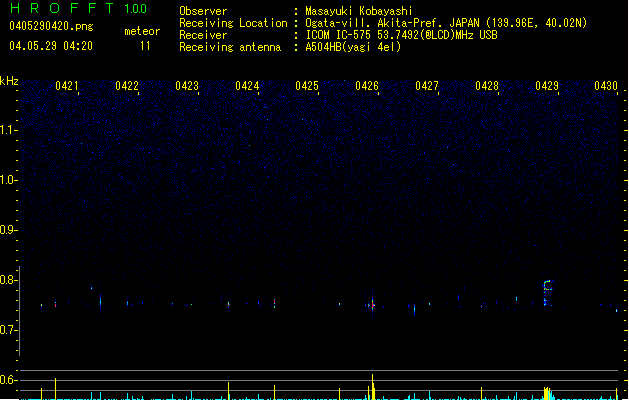
Task: Click the meteor count value 11
Action: 146,46
